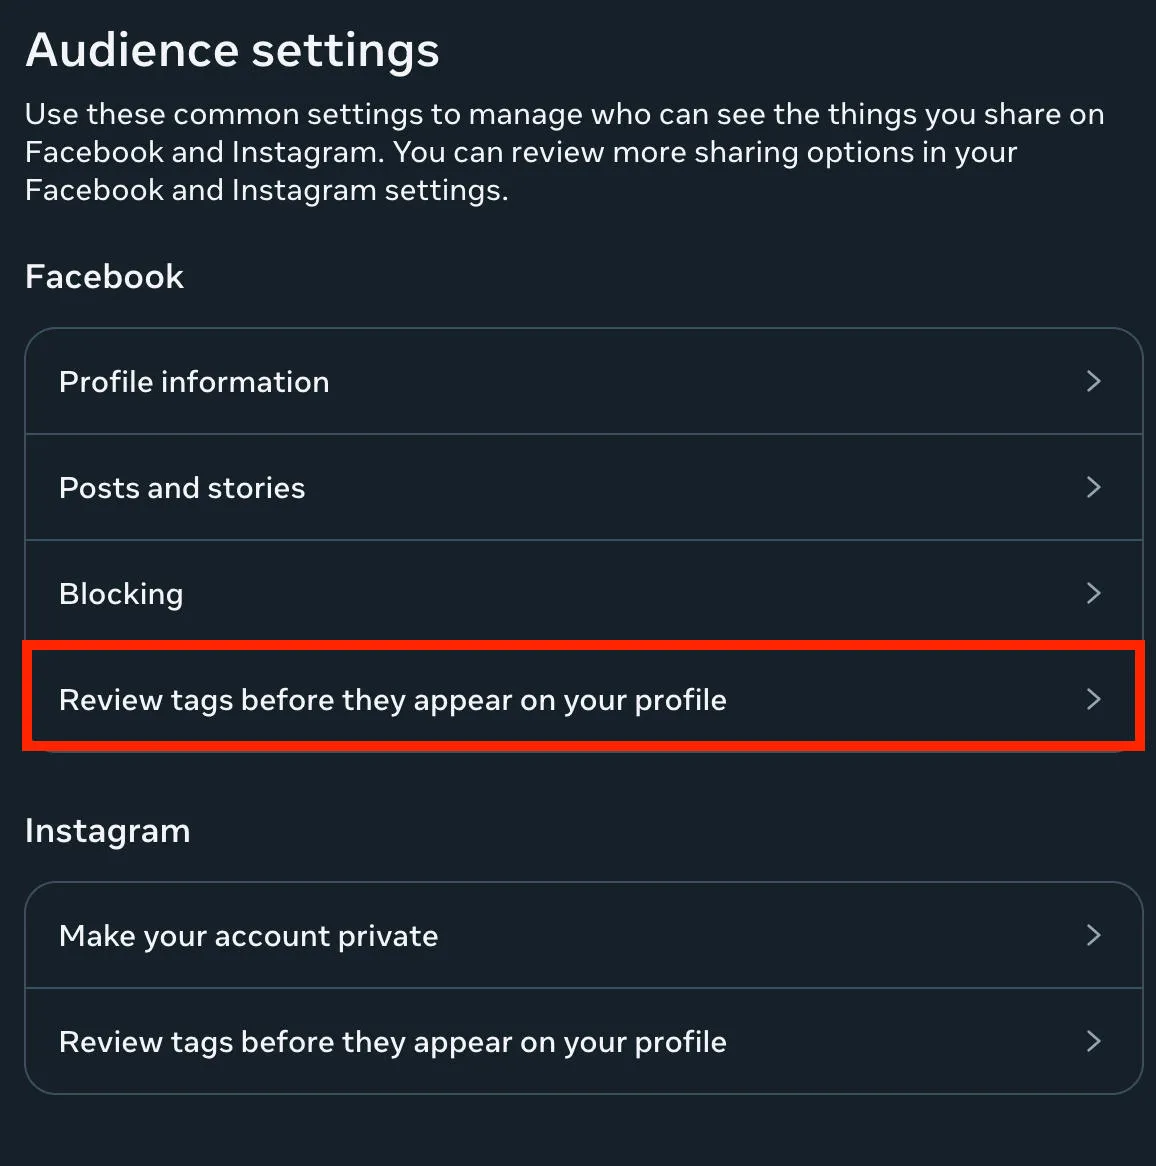The height and width of the screenshot is (1166, 1156).
Task: Open Profile information settings
Action: coord(584,381)
